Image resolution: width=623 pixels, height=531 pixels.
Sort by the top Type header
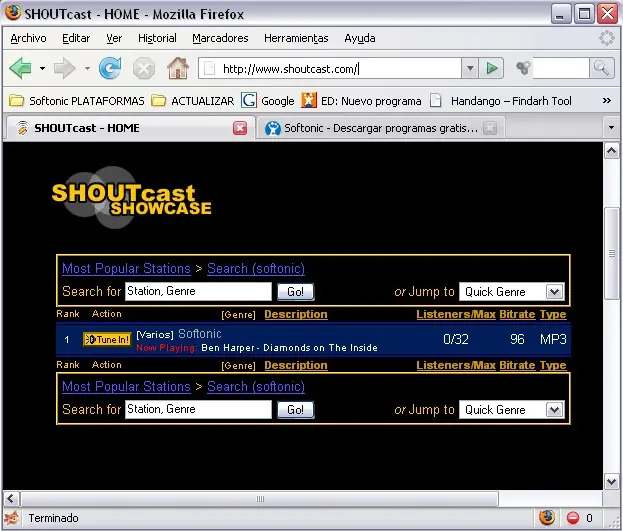[x=553, y=314]
